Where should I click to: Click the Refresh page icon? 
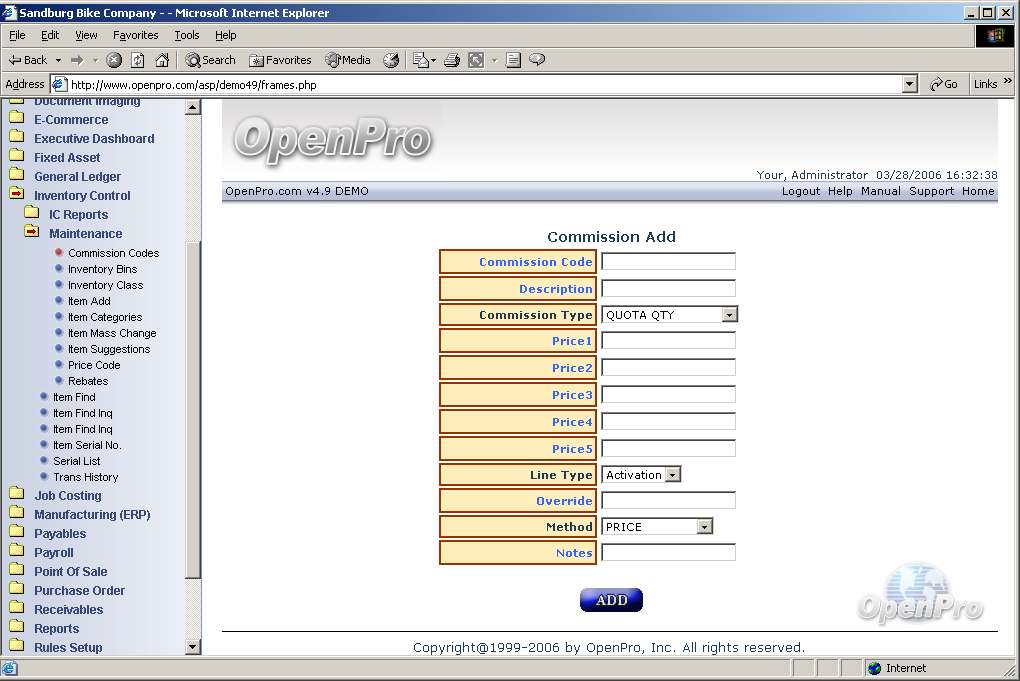(138, 60)
